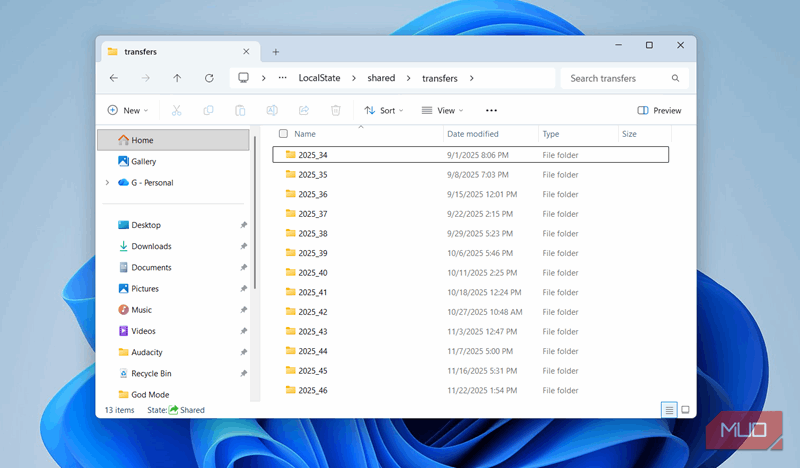Viewport: 800px width, 468px height.
Task: Click the Rename icon in toolbar
Action: tap(272, 110)
